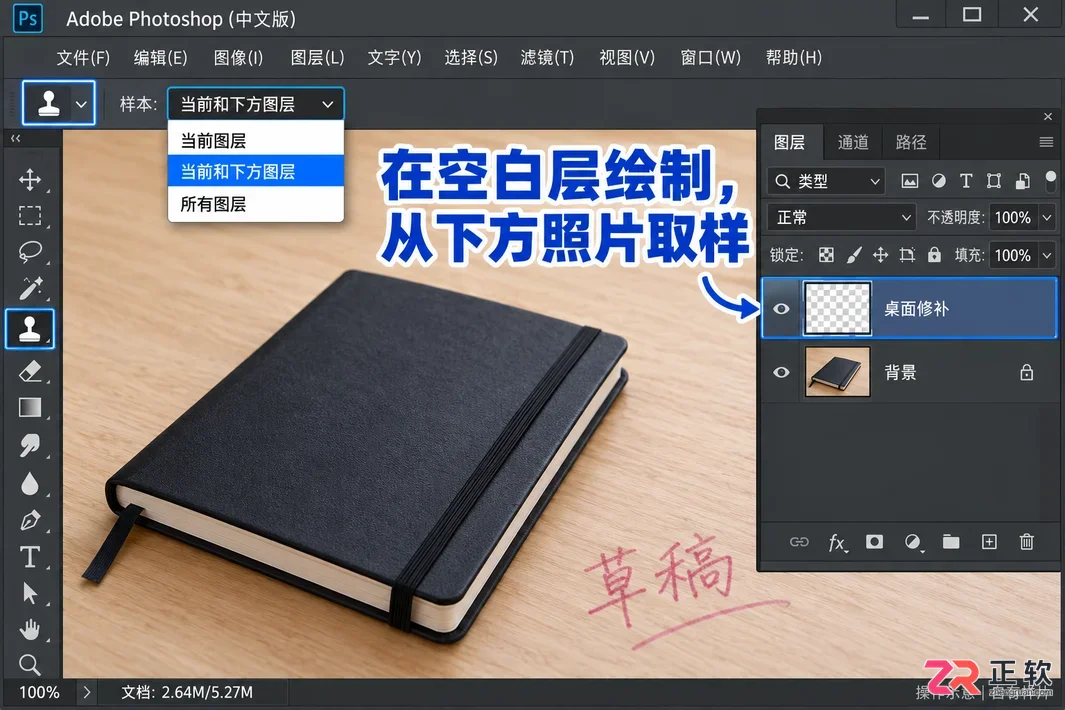
Task: Select the Eraser tool
Action: tap(29, 372)
